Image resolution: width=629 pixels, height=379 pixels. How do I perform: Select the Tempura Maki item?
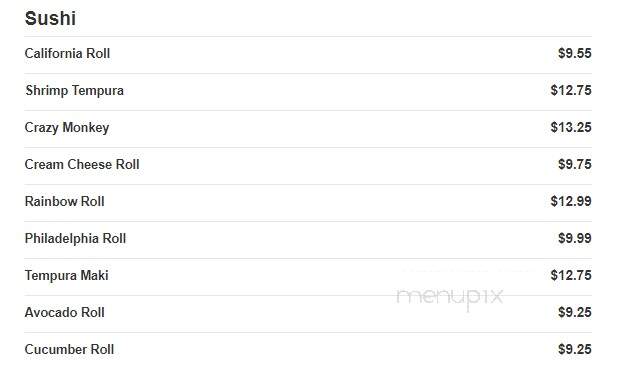point(67,276)
